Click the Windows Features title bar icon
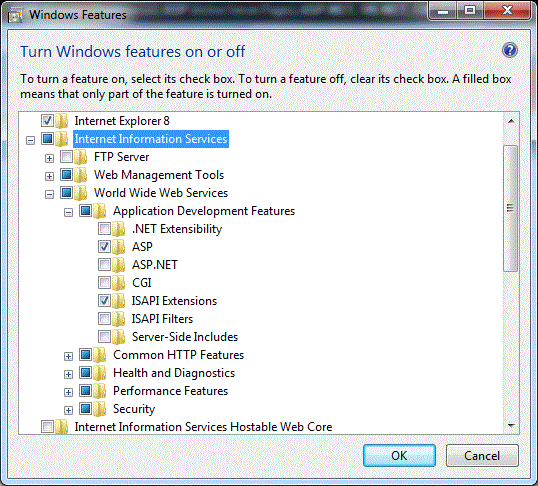This screenshot has width=538, height=486. click(15, 15)
